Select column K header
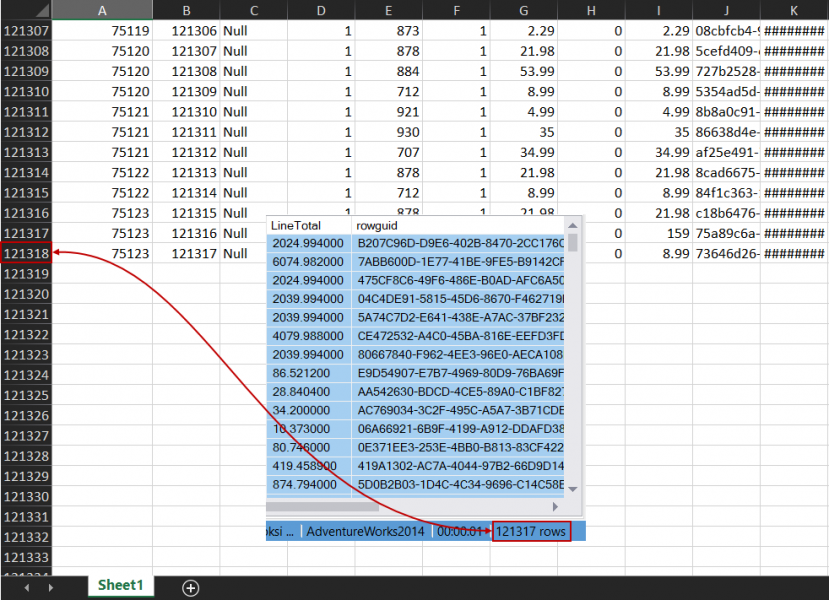 coord(793,10)
